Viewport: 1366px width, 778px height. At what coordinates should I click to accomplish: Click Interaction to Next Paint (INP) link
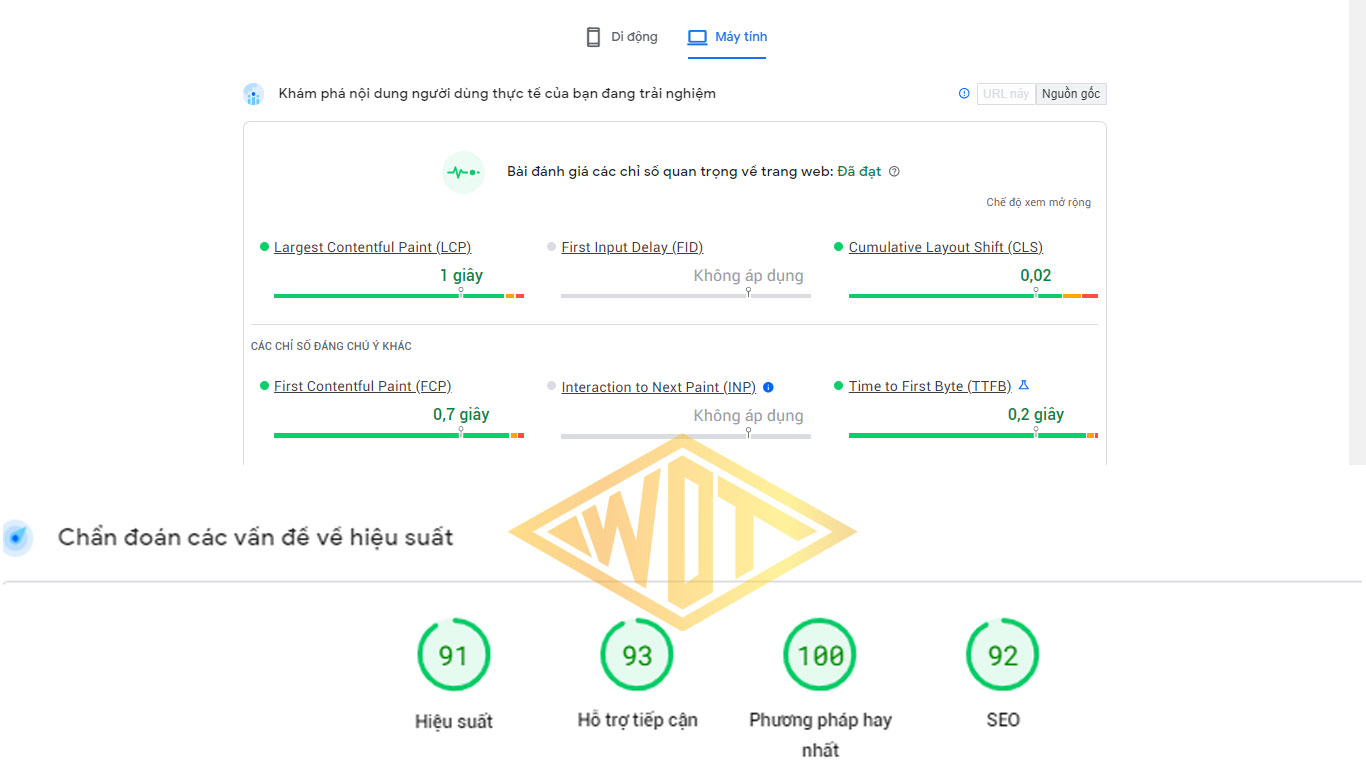click(658, 387)
